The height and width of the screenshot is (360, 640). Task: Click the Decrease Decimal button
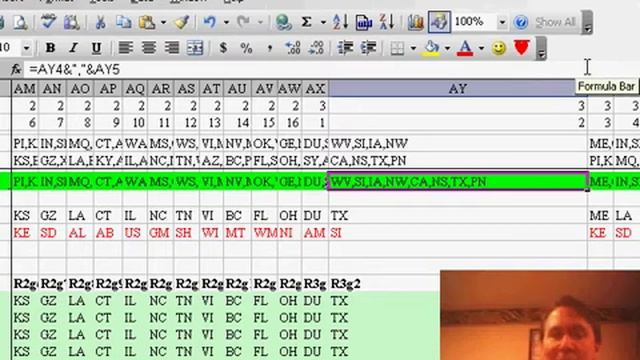316,48
